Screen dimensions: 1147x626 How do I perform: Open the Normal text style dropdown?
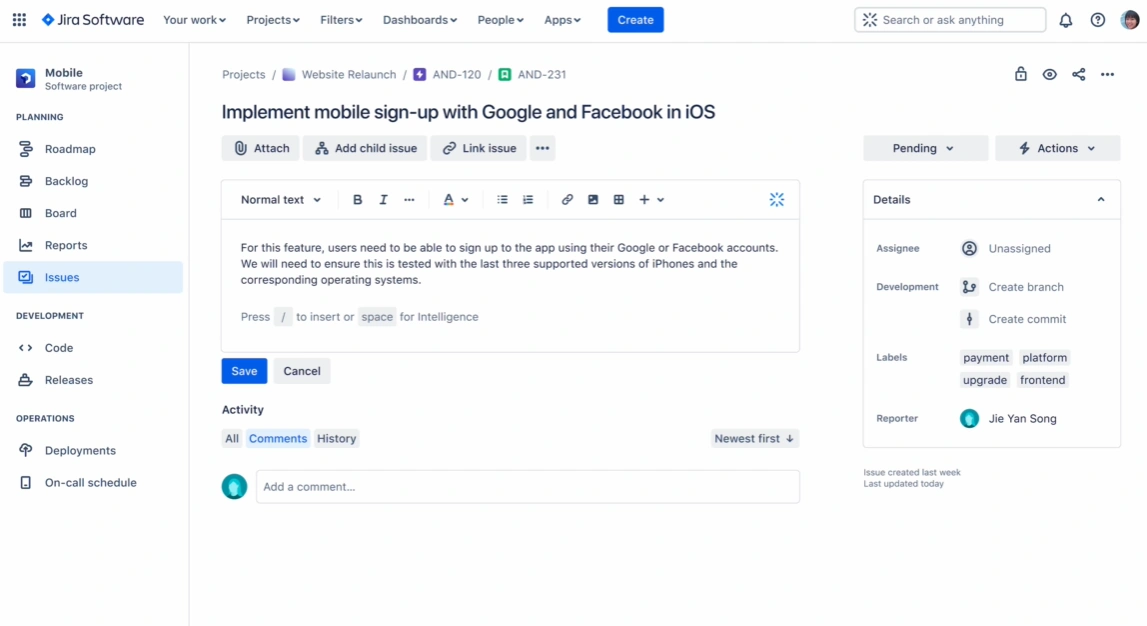281,200
